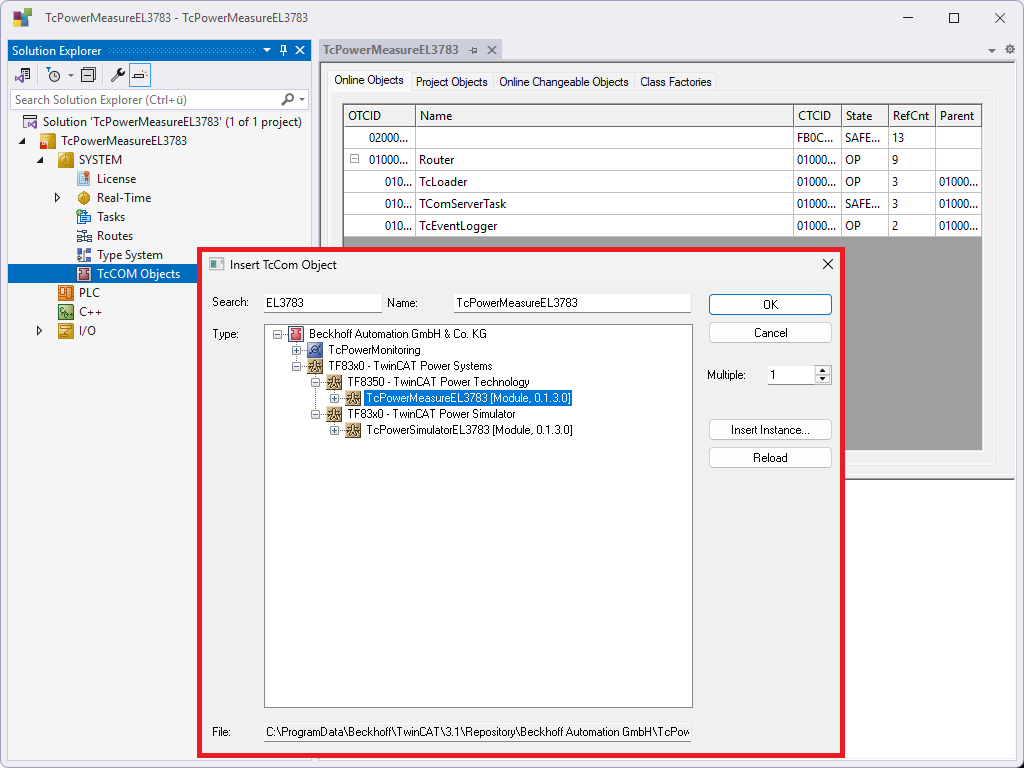Collapse TF83x0 TwinCAT Power Simulator node
Screen dimensions: 1024x768
click(315, 414)
